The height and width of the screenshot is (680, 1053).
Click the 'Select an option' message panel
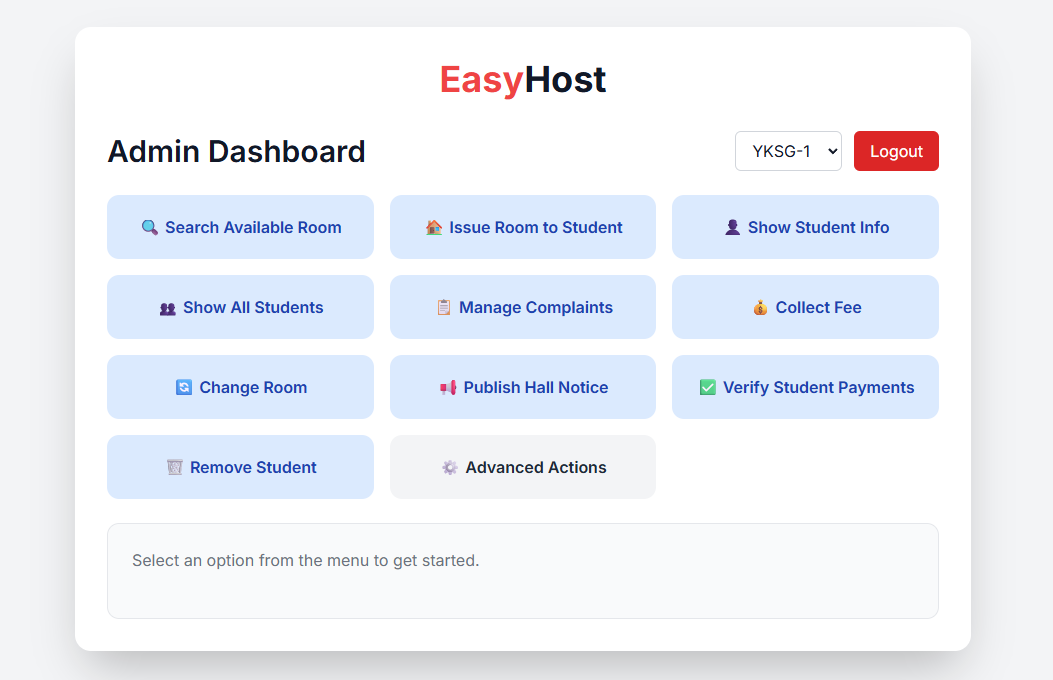coord(522,570)
